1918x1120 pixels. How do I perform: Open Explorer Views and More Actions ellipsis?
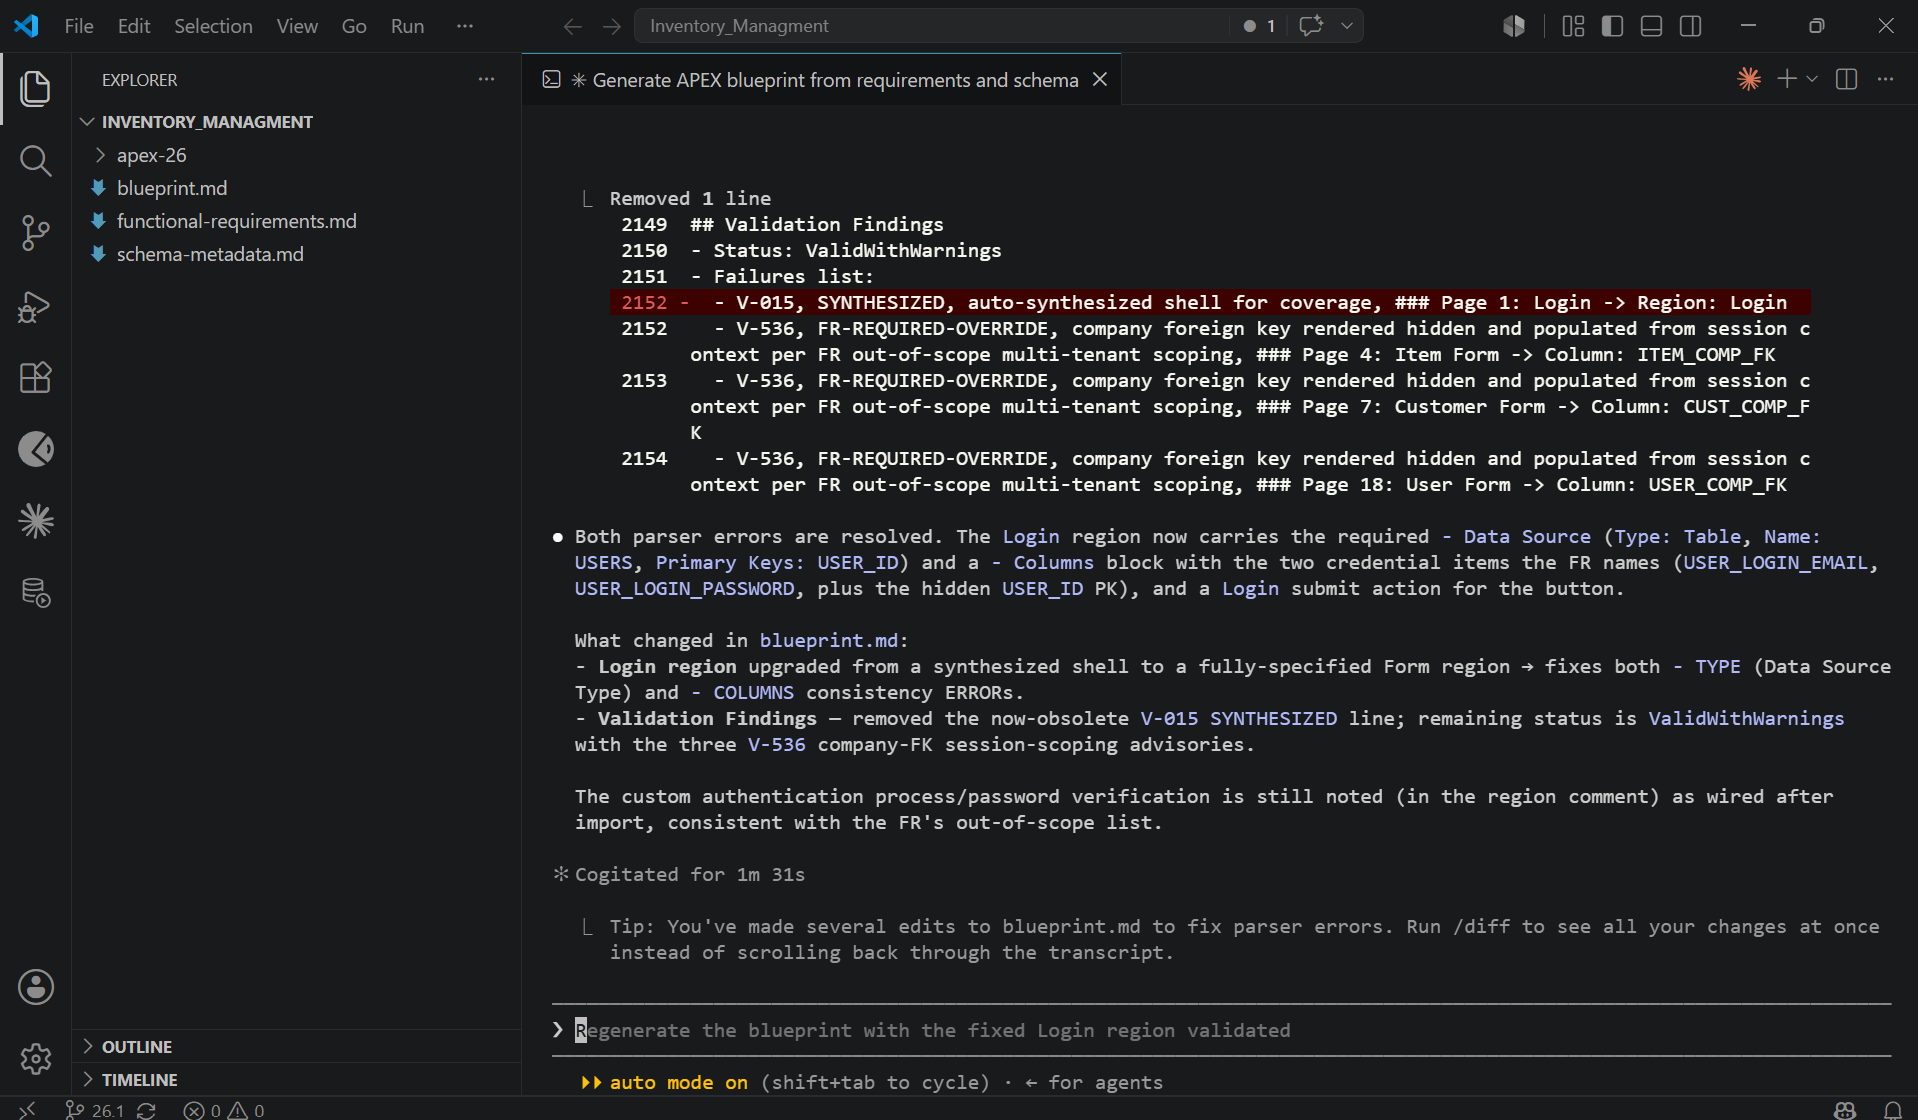coord(487,79)
